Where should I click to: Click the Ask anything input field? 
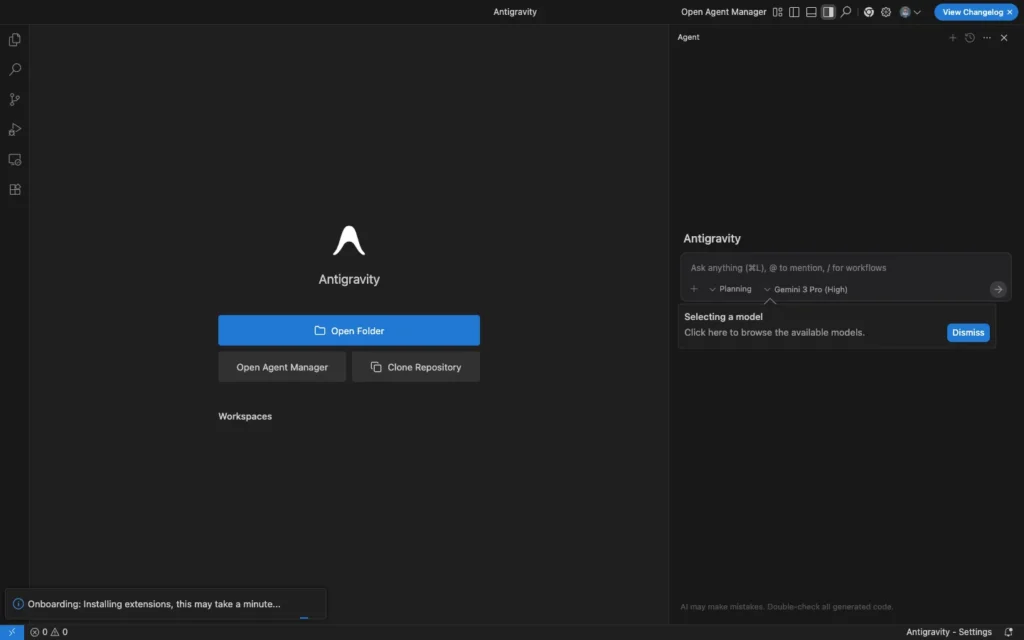click(x=845, y=268)
